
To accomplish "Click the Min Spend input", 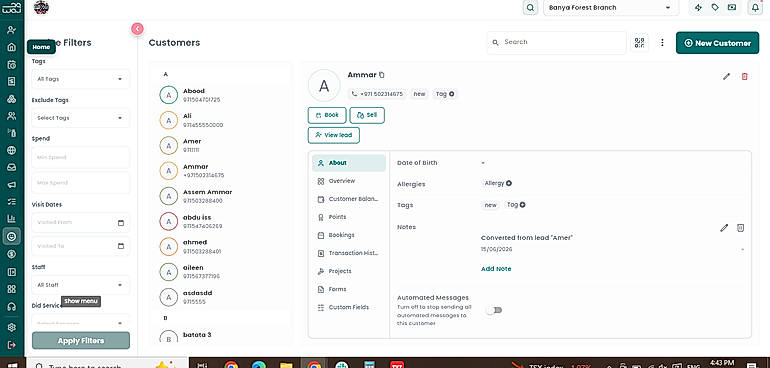I will [81, 157].
